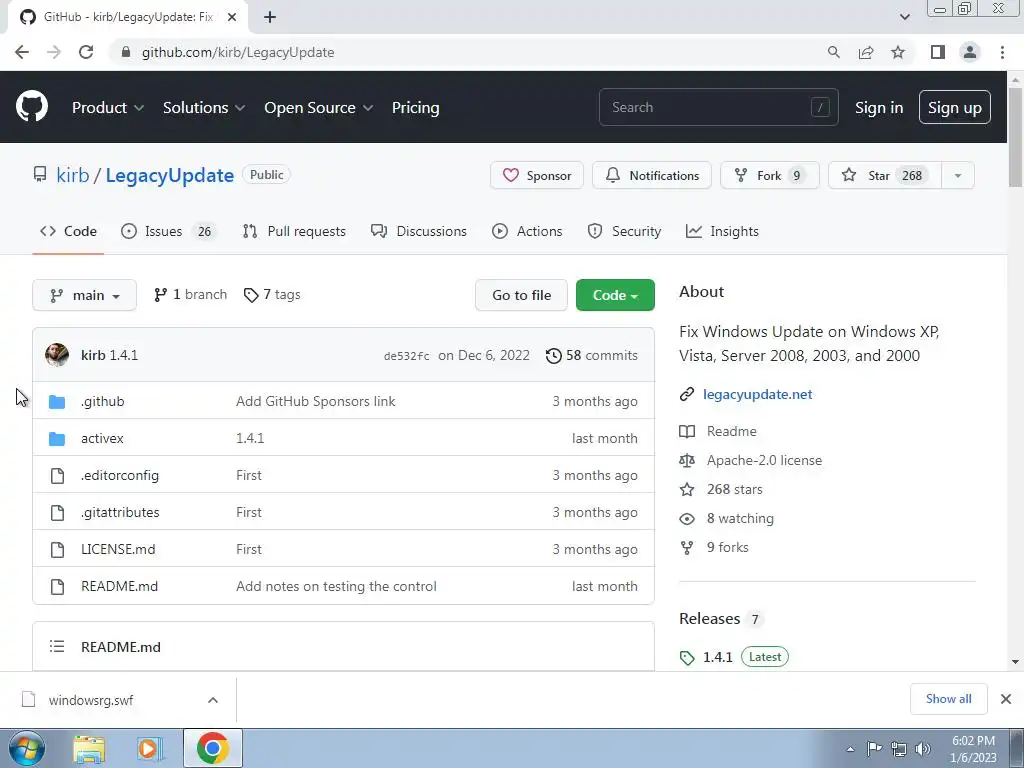Open the README.md file
Image resolution: width=1024 pixels, height=768 pixels.
(120, 586)
